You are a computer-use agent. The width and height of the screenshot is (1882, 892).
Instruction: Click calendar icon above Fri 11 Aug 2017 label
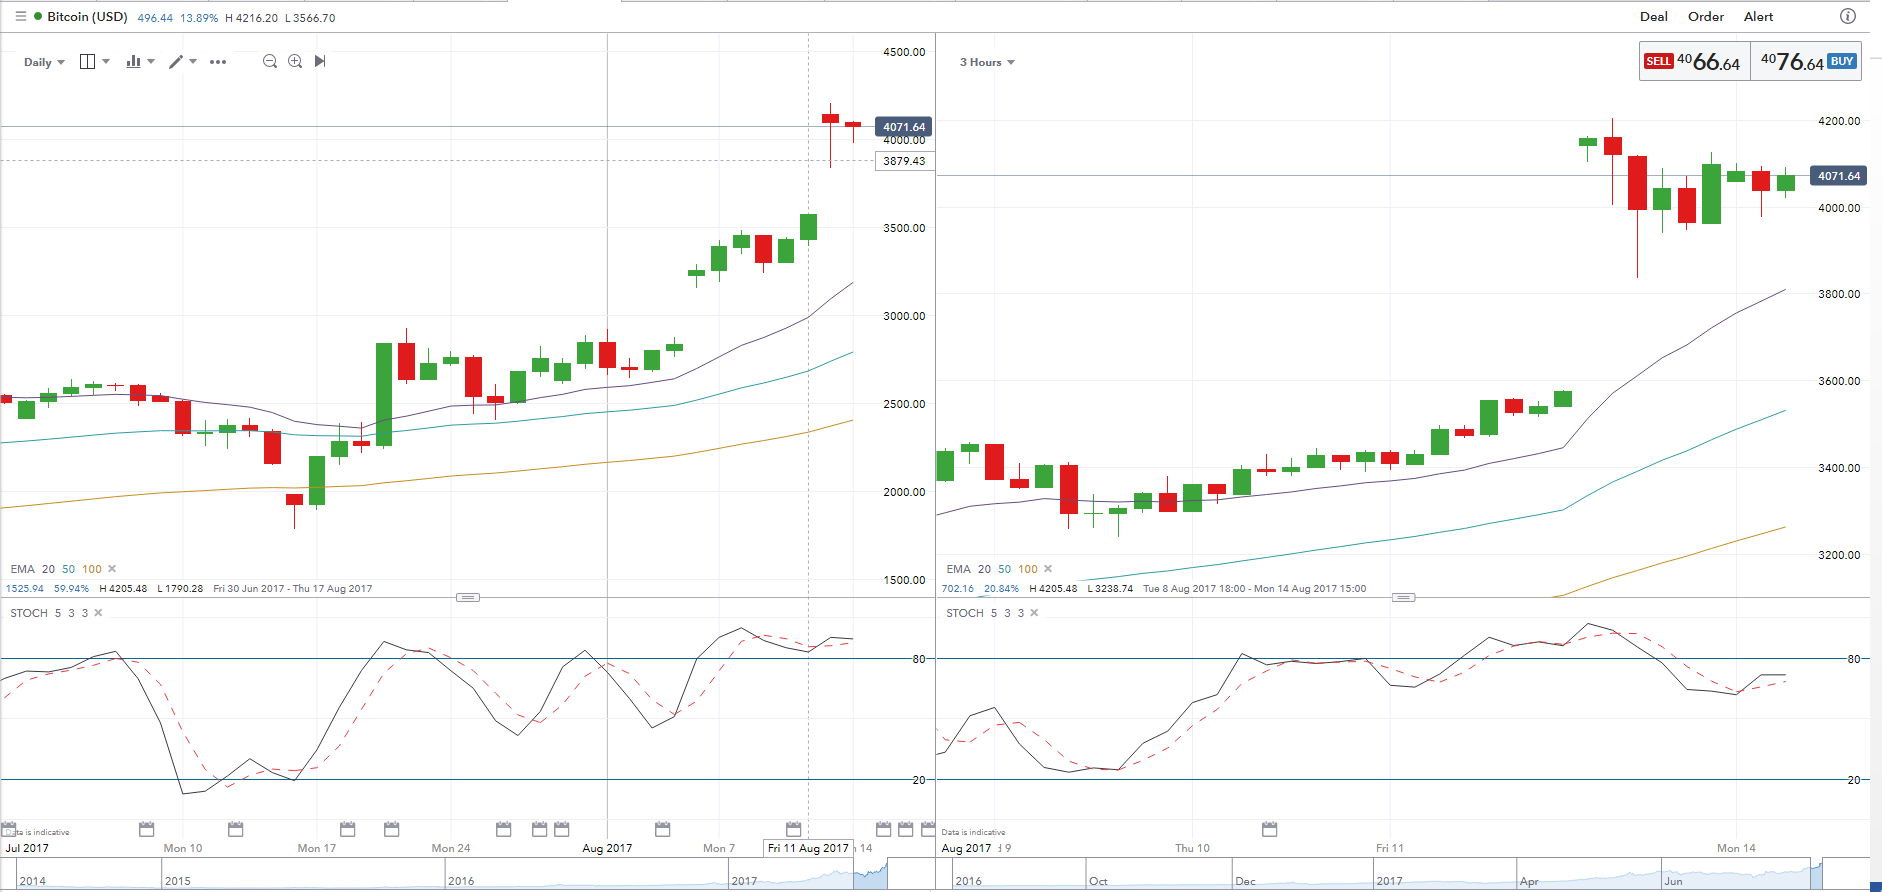(794, 829)
